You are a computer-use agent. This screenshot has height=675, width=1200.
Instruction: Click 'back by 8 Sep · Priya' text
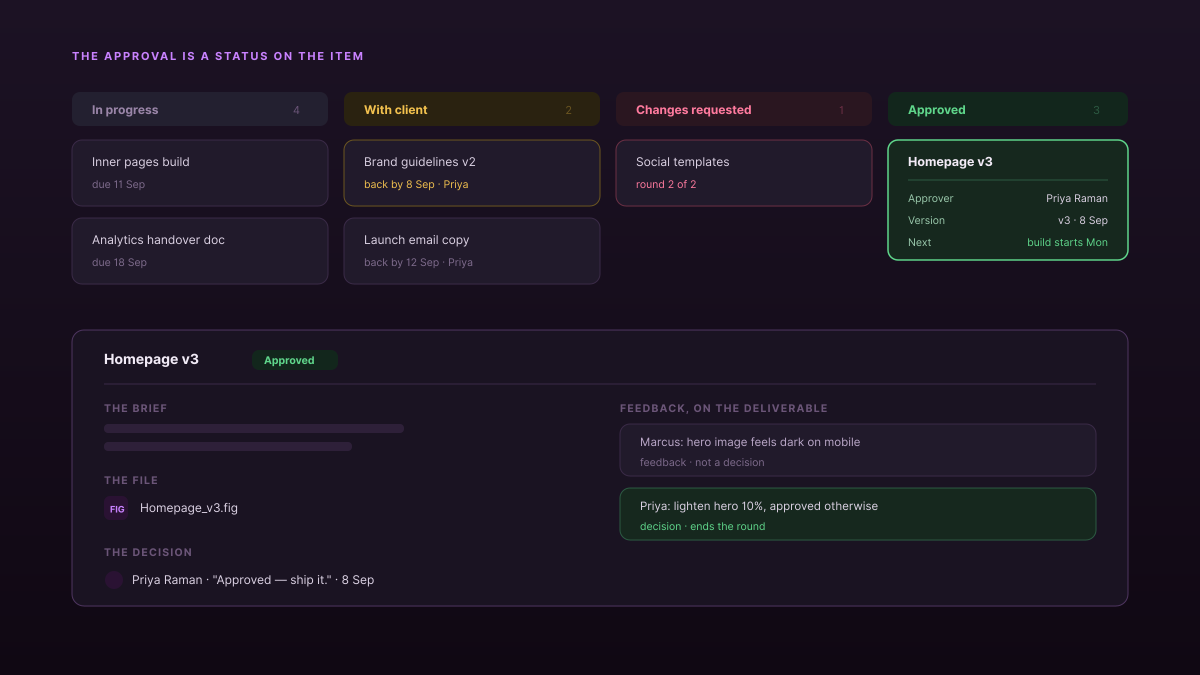point(416,184)
